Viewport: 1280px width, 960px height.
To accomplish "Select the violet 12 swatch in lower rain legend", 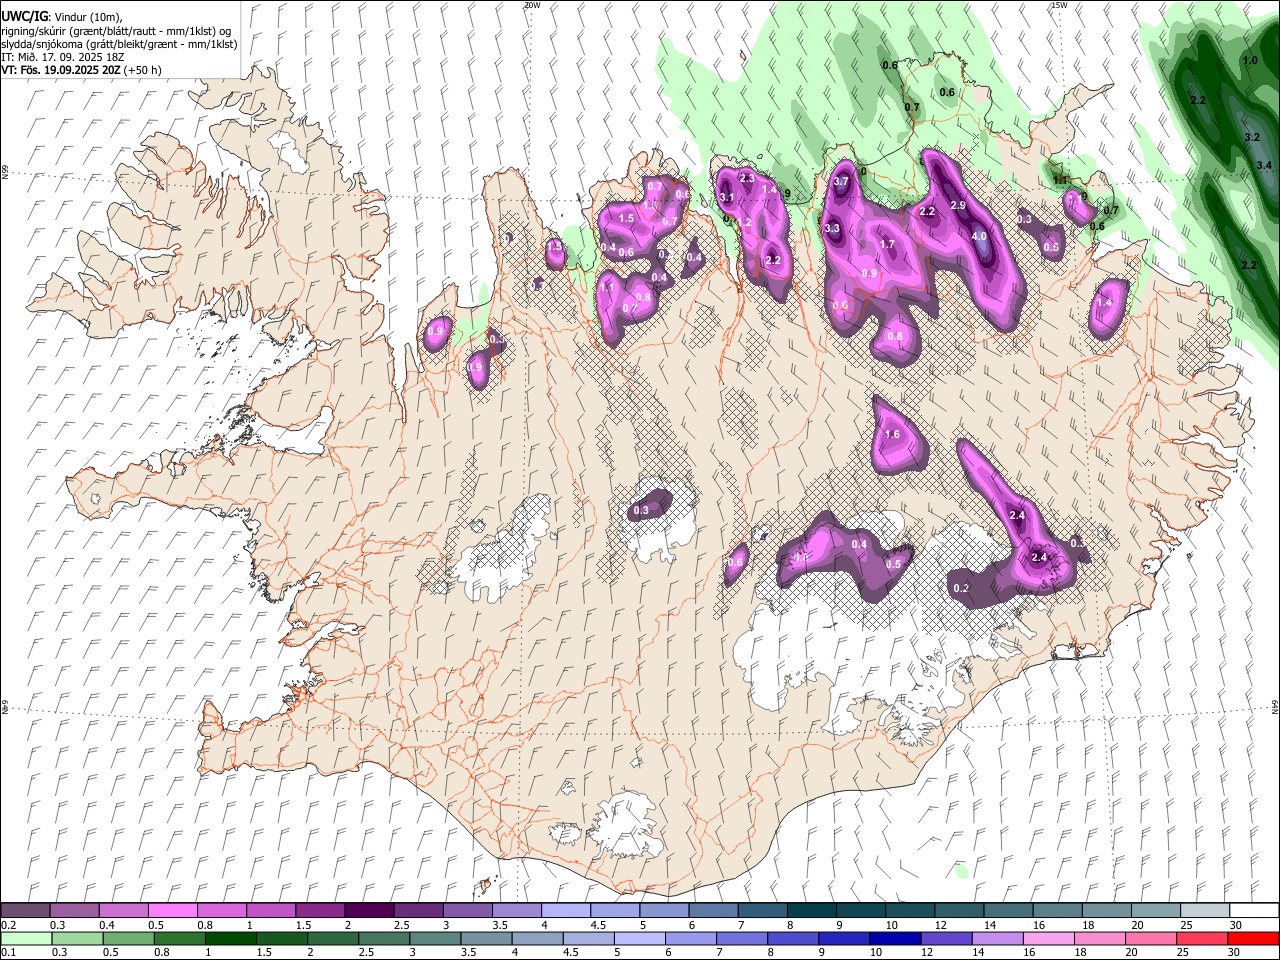I will [946, 938].
